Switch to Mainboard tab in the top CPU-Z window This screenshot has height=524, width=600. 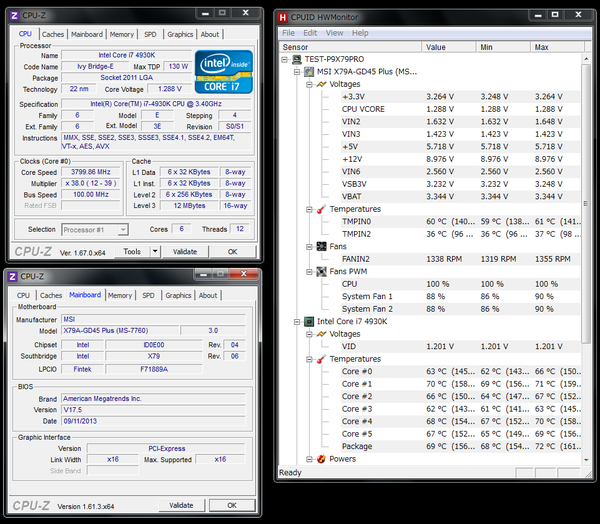pos(87,34)
